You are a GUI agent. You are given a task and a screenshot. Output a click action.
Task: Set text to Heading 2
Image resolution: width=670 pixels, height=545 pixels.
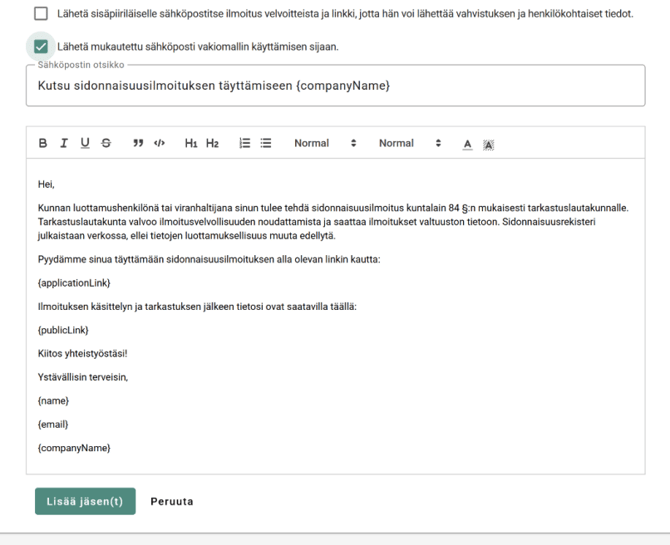click(212, 143)
